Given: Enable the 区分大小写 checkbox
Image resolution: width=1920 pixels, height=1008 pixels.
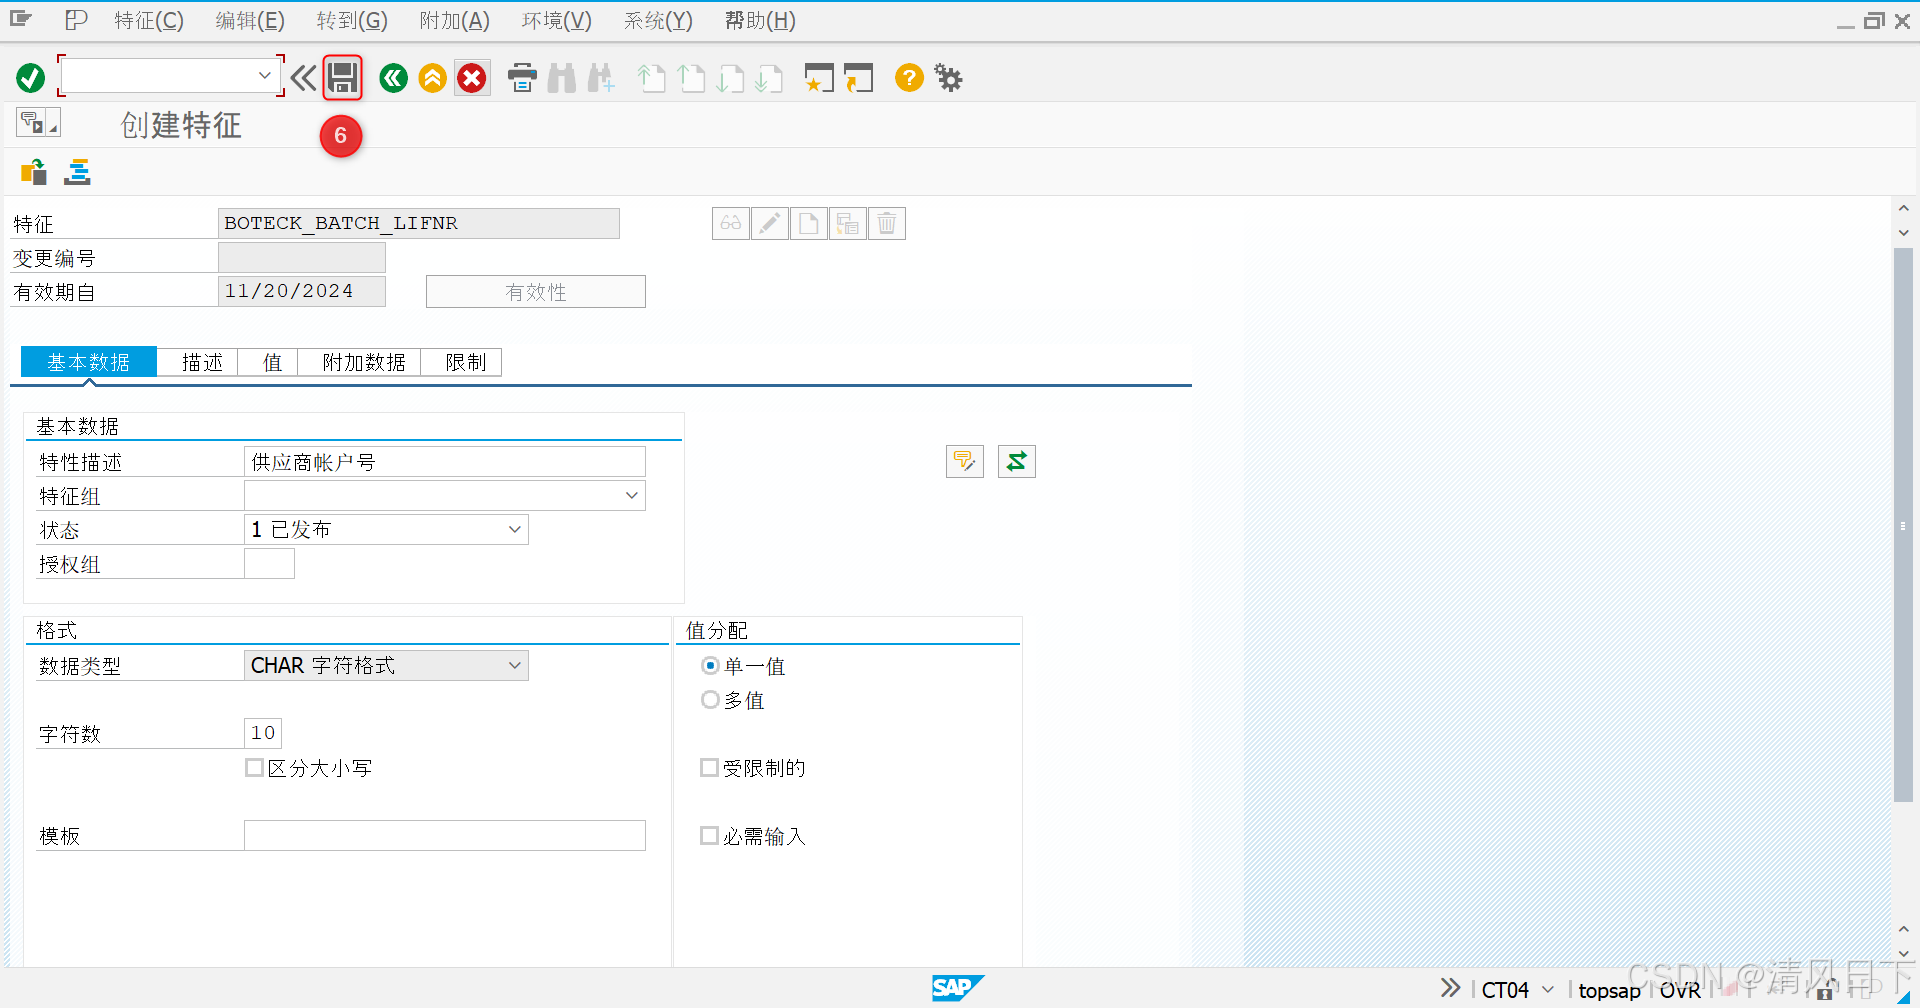Looking at the screenshot, I should coord(255,767).
